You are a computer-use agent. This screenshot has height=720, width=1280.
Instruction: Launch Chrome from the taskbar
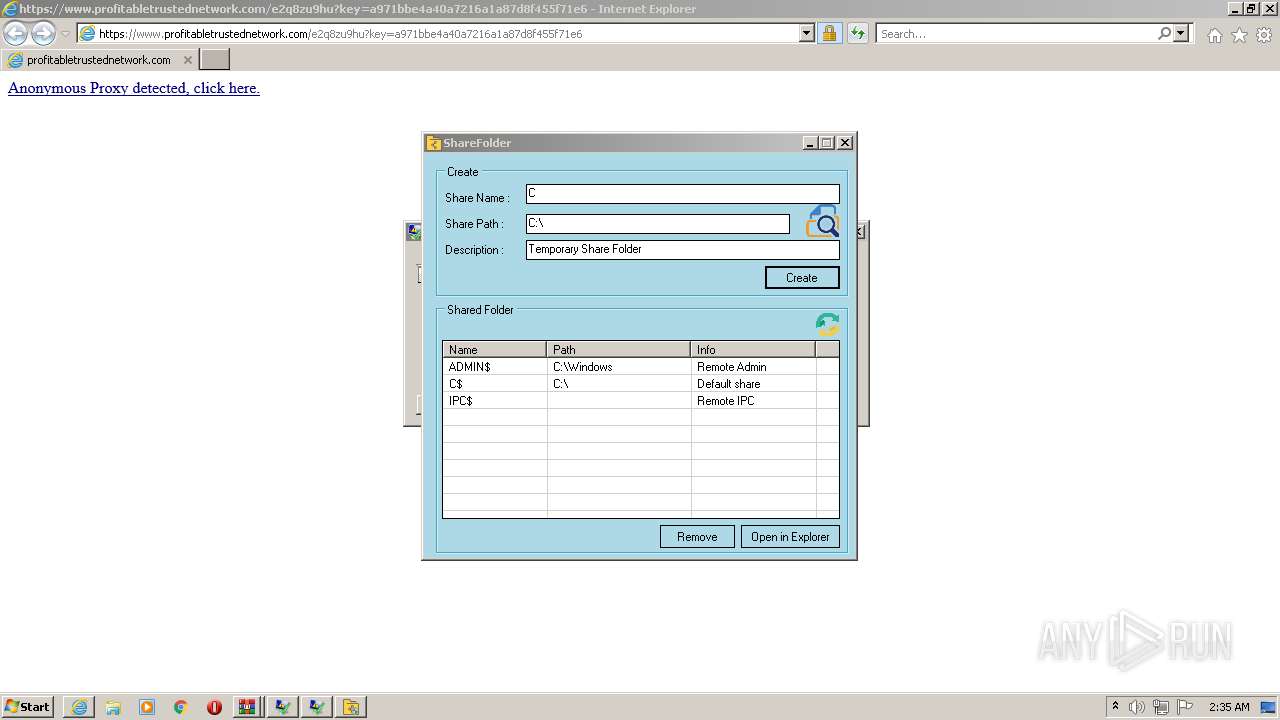(181, 707)
